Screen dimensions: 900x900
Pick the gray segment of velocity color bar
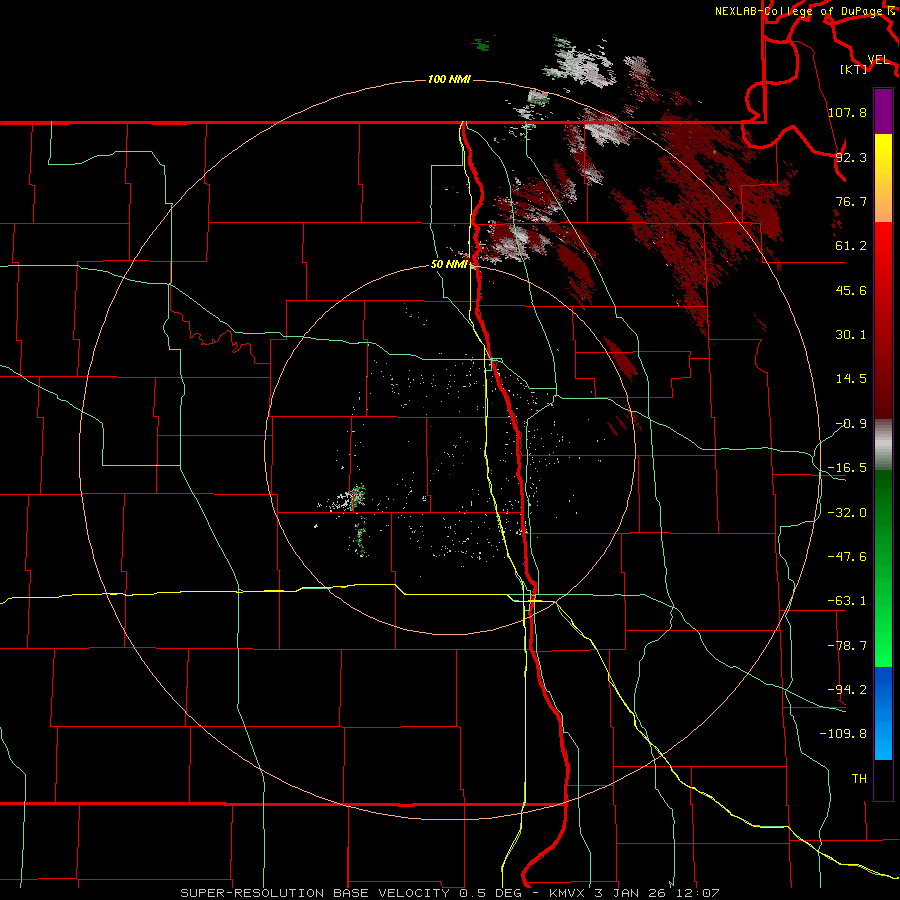point(883,444)
